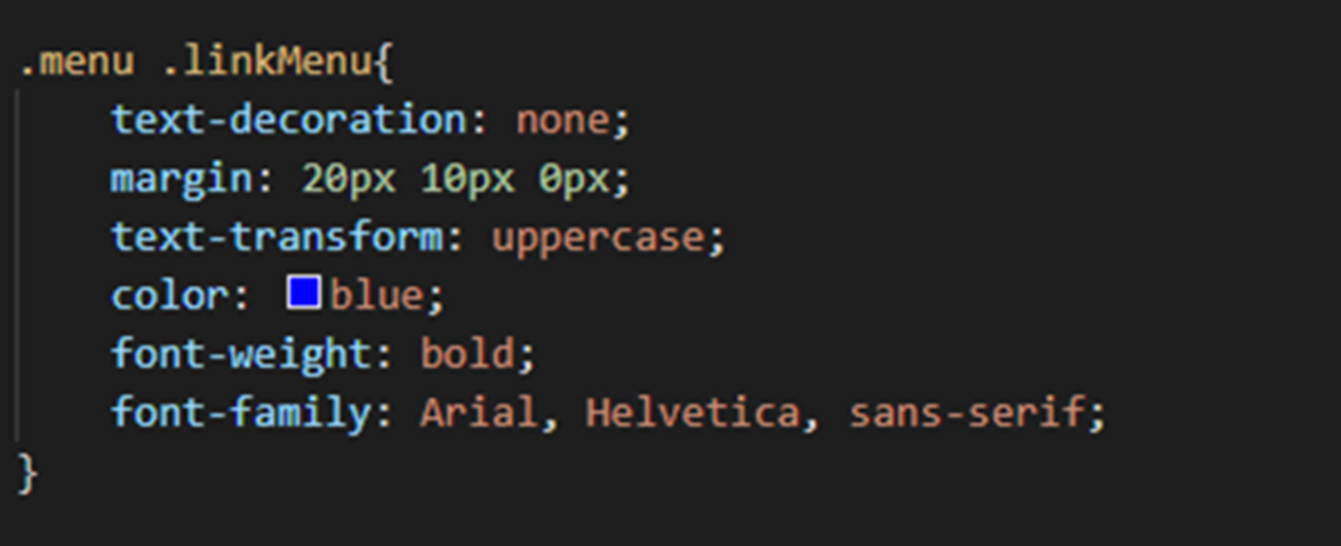Place cursor on uppercase value
This screenshot has width=1341, height=546.
point(598,238)
